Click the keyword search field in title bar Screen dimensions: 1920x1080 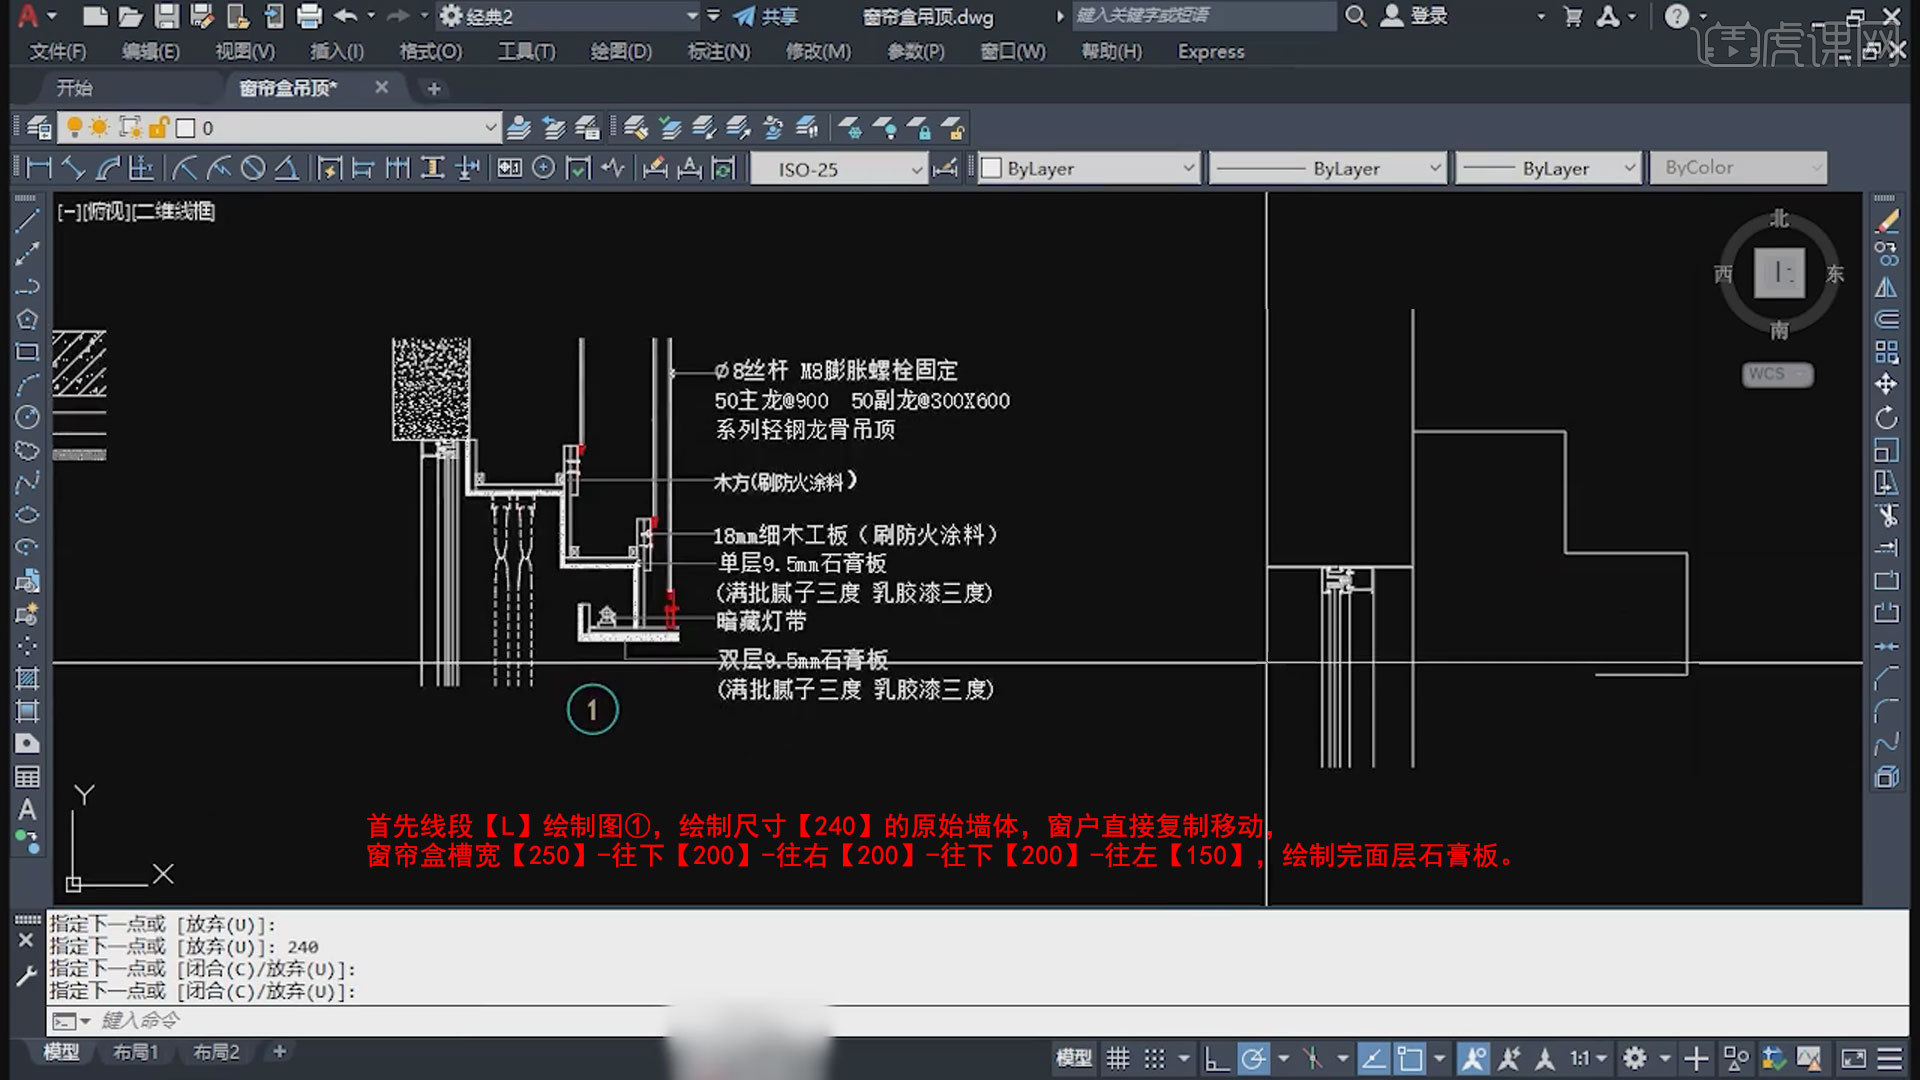1204,16
